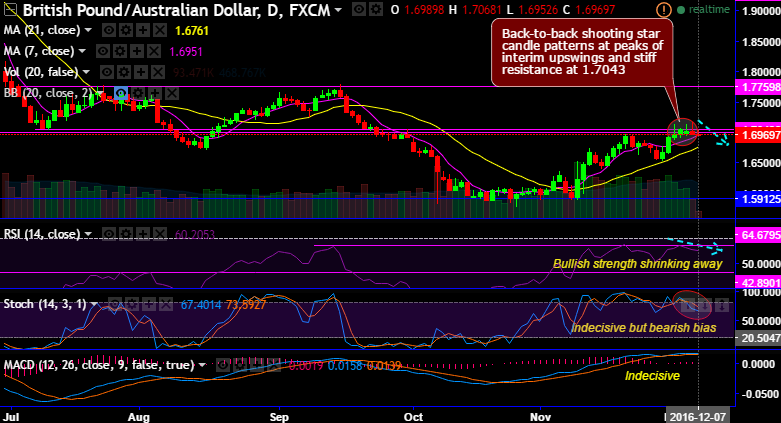Select 'Bullish strength shrinking away' annotation
This screenshot has width=781, height=423.
pos(638,264)
